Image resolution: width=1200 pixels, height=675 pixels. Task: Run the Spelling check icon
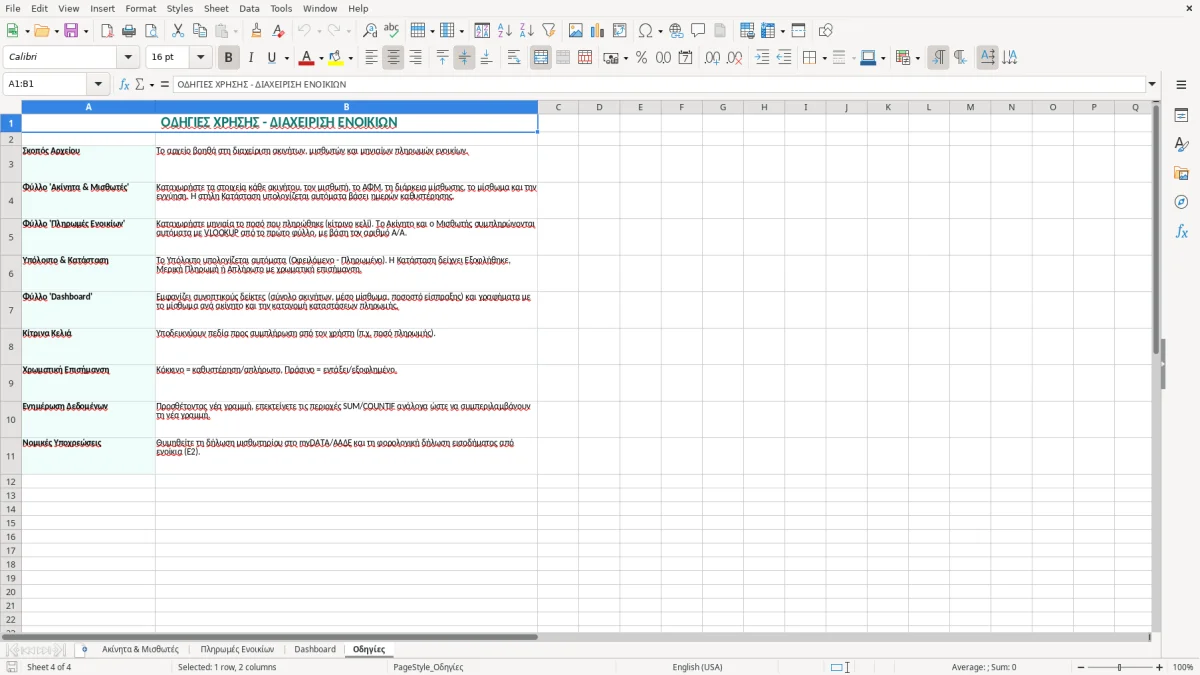pos(392,31)
